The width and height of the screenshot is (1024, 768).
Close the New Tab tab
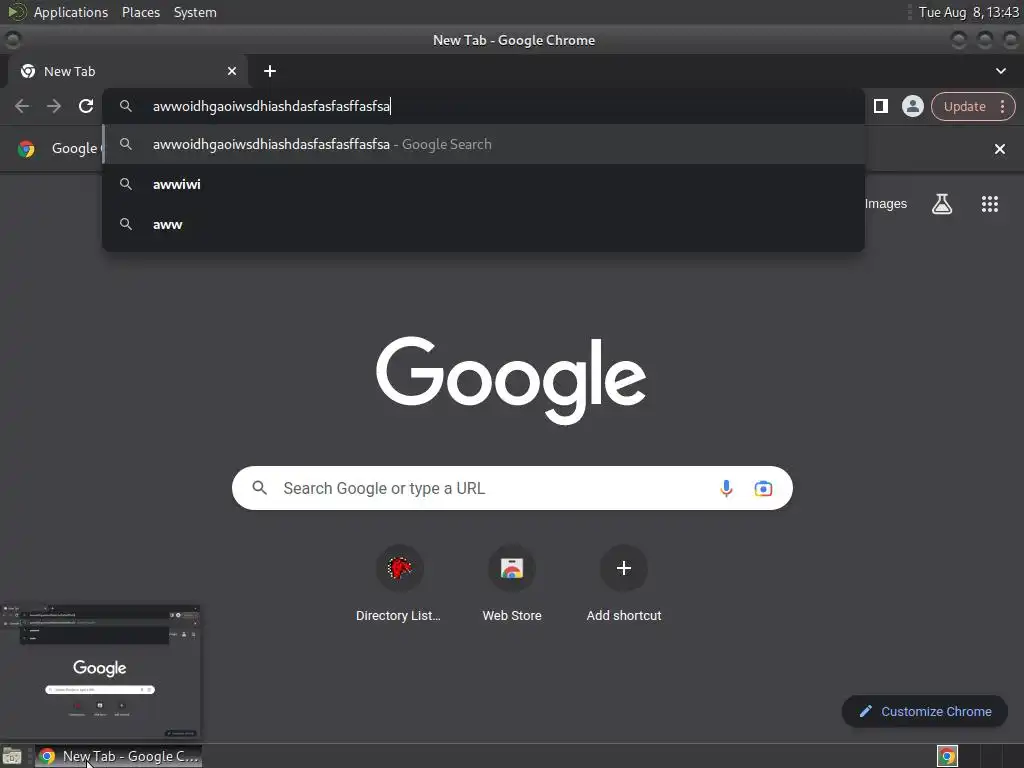232,71
